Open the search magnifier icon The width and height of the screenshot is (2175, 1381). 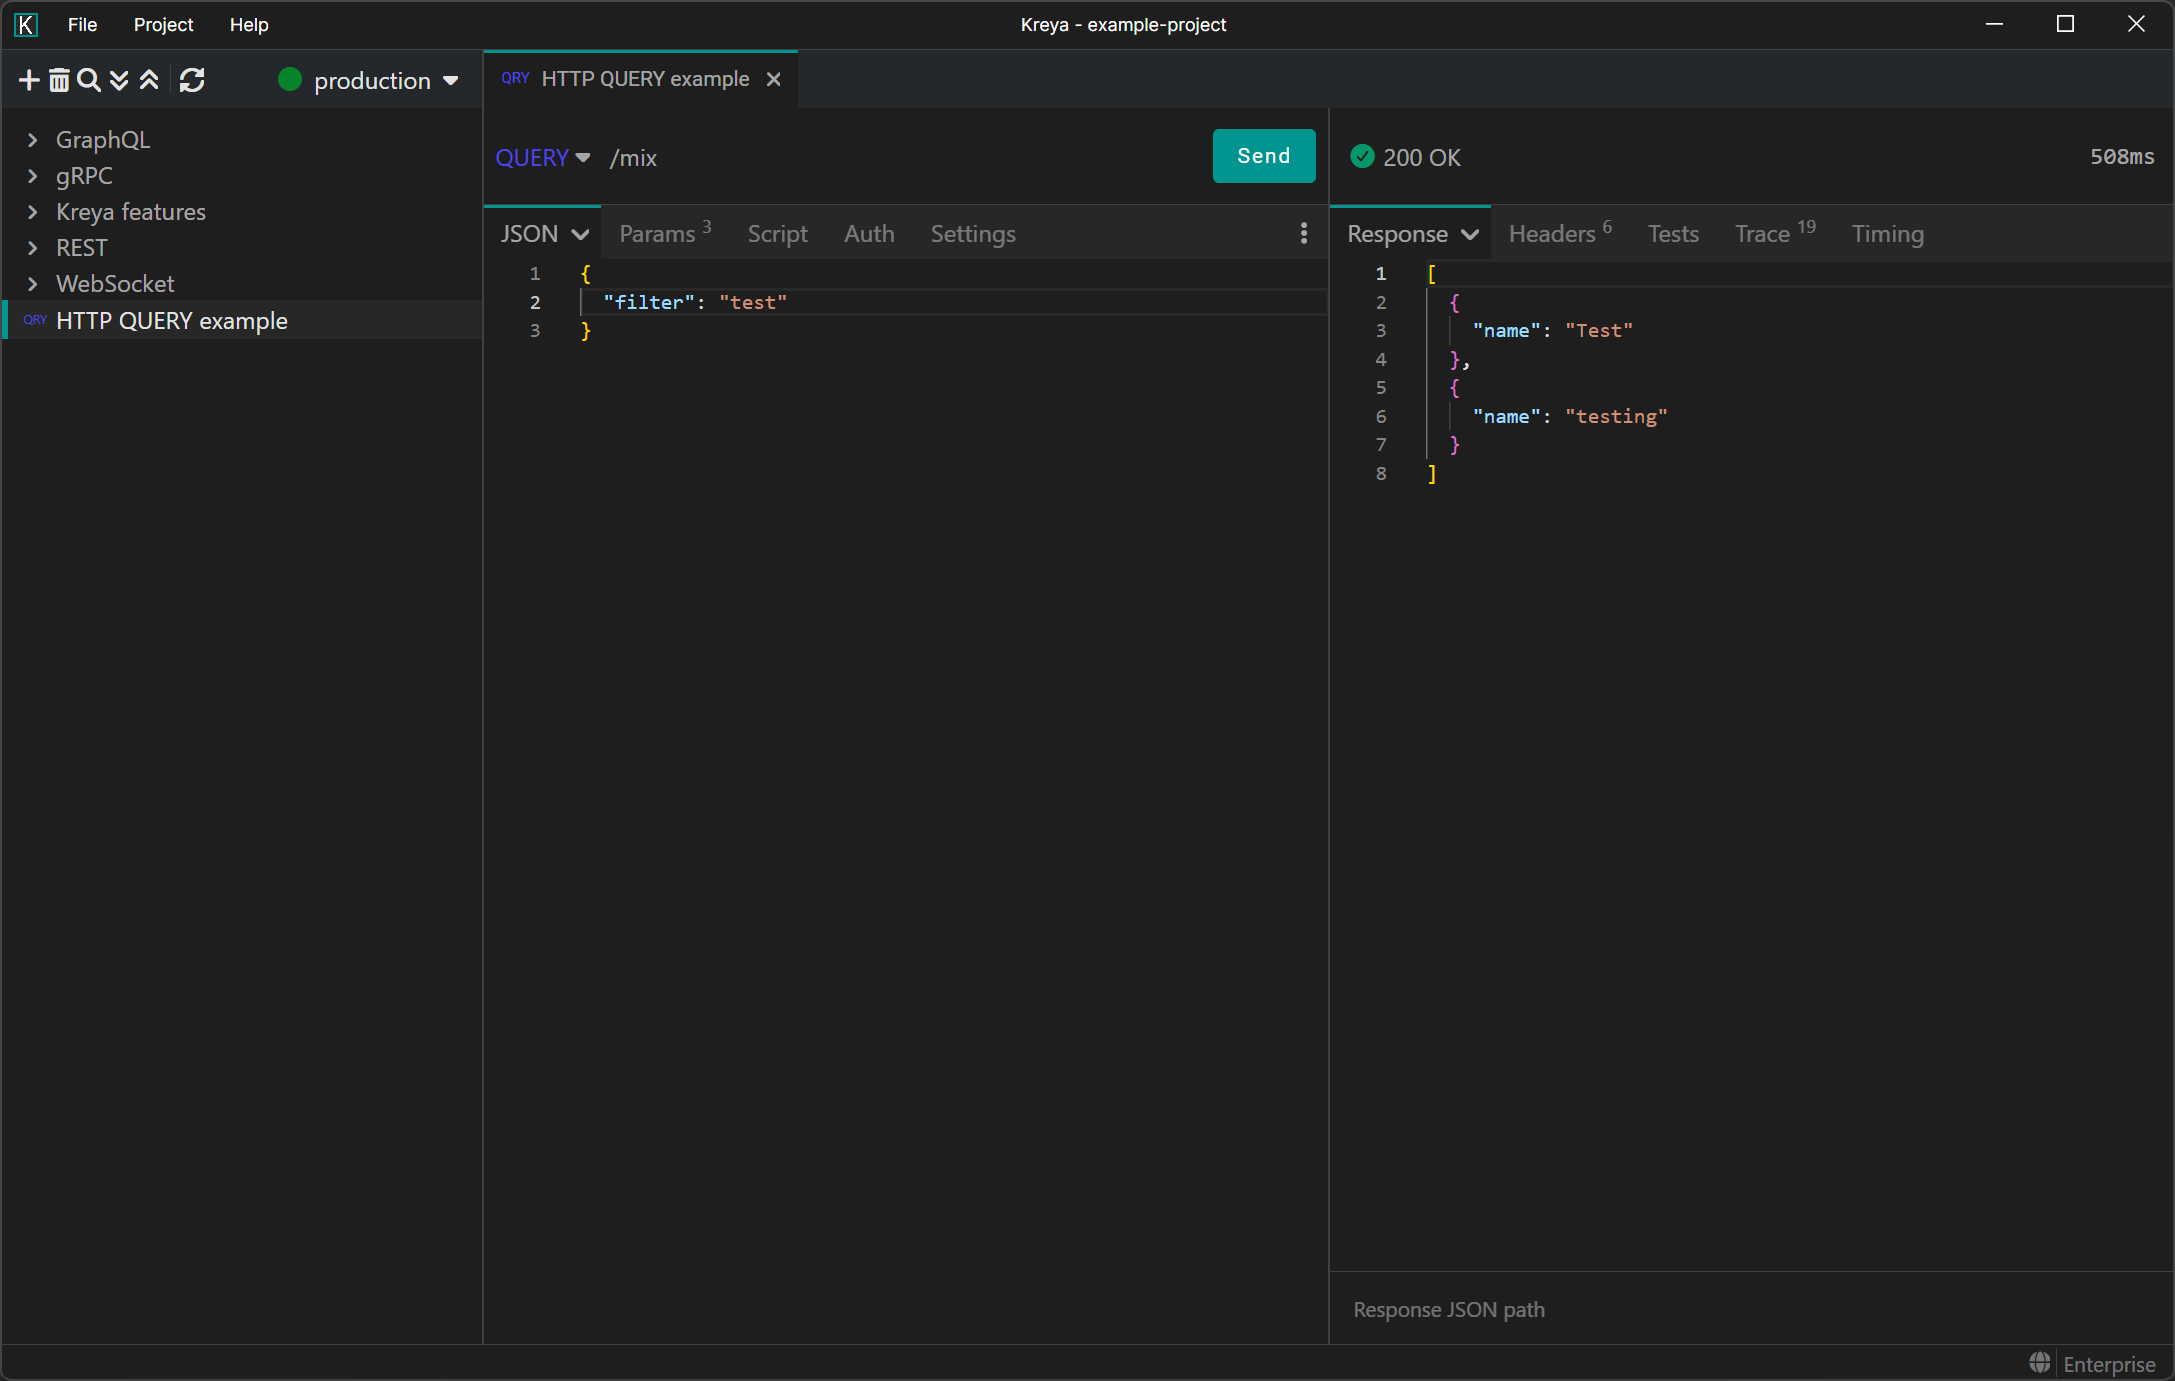point(89,80)
